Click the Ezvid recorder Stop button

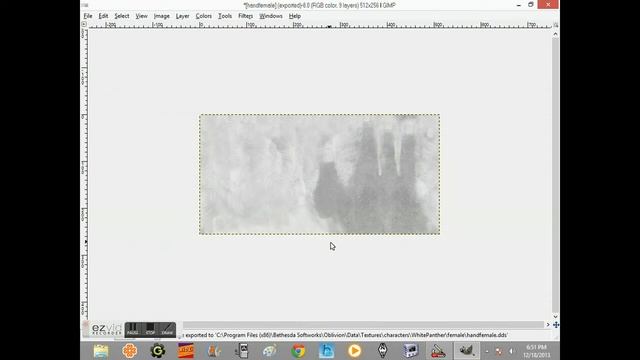coord(150,329)
